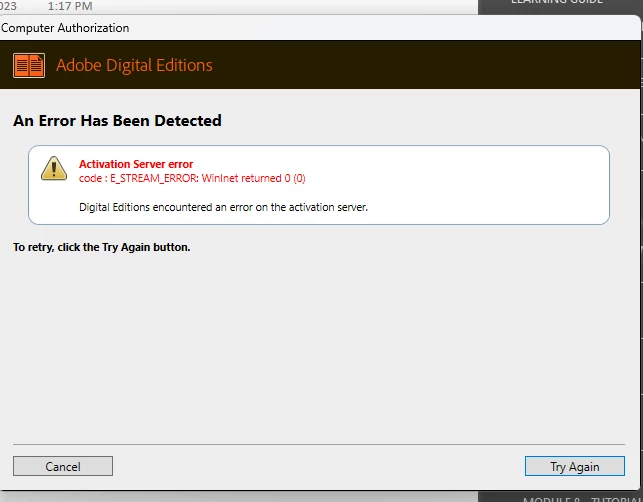Click 'An Error Has Been Detected' heading

[x=117, y=121]
